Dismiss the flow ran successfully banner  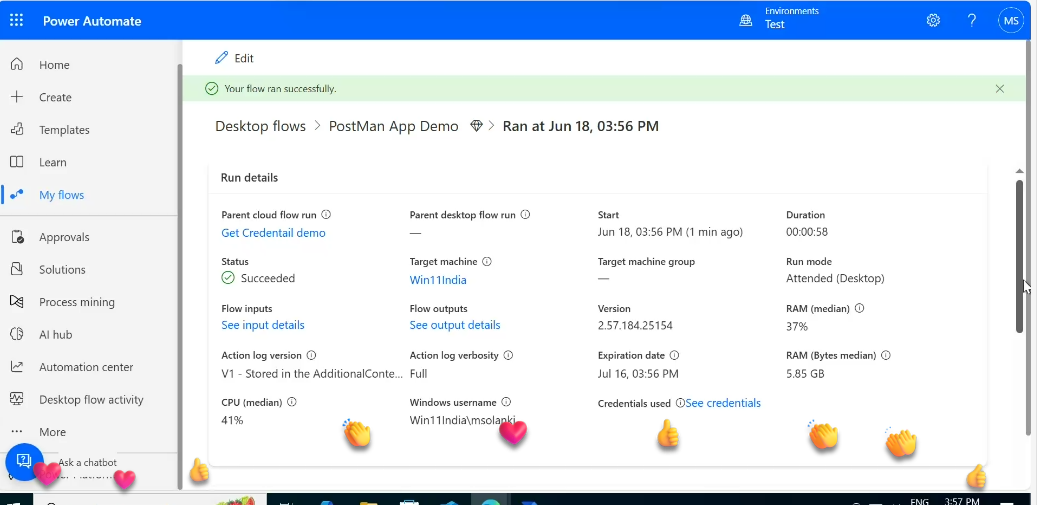(1000, 88)
